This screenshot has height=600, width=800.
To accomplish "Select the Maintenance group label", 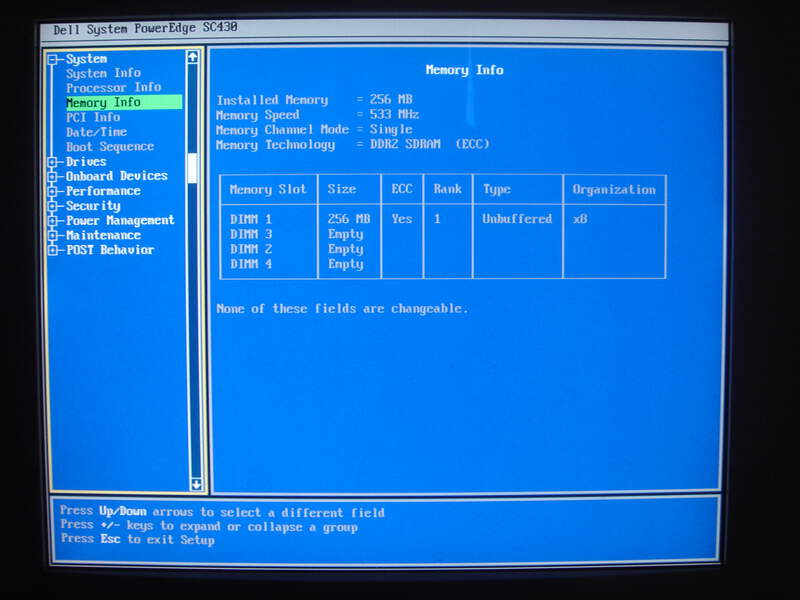I will click(x=103, y=235).
